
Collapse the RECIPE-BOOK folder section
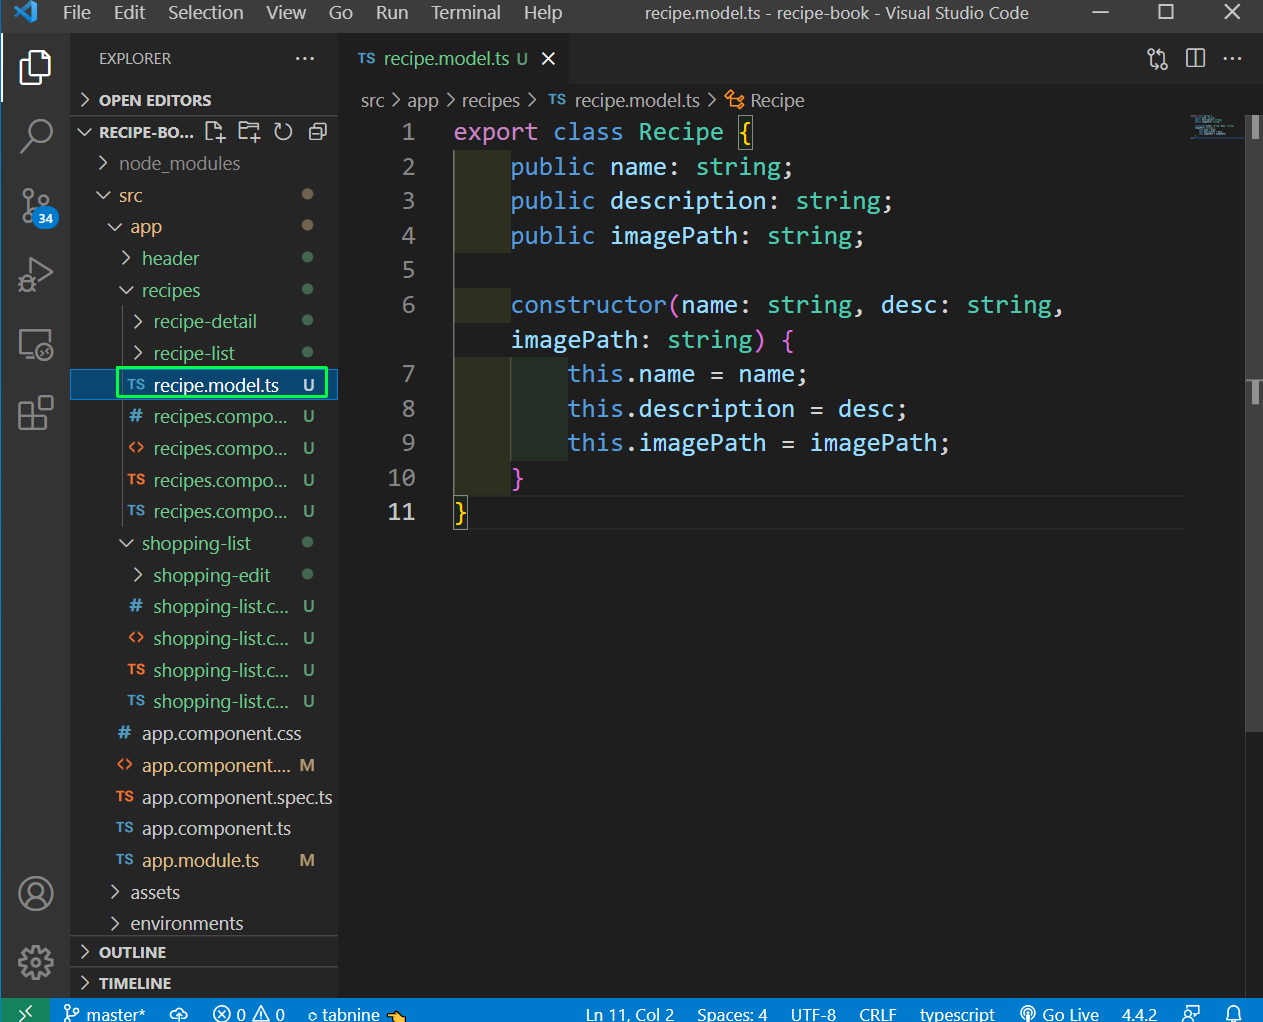click(x=135, y=132)
